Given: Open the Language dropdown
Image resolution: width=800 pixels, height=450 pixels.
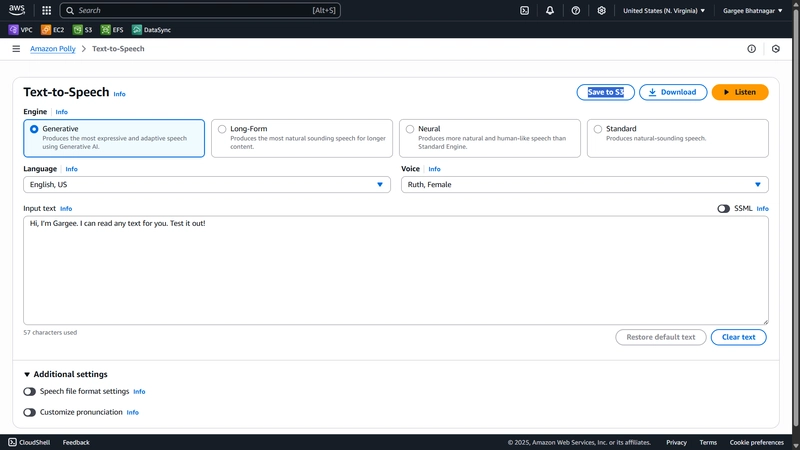Looking at the screenshot, I should [207, 185].
